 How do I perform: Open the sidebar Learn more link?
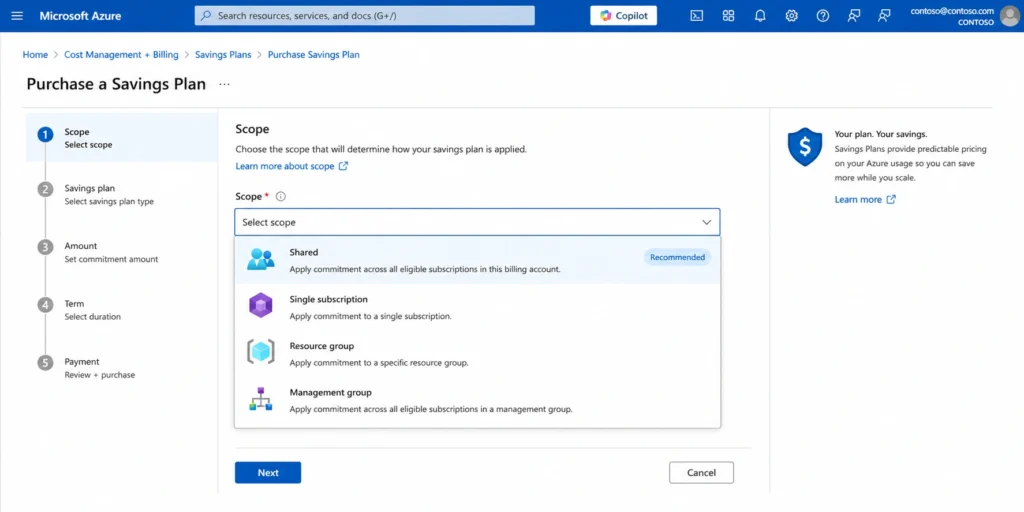click(x=865, y=200)
